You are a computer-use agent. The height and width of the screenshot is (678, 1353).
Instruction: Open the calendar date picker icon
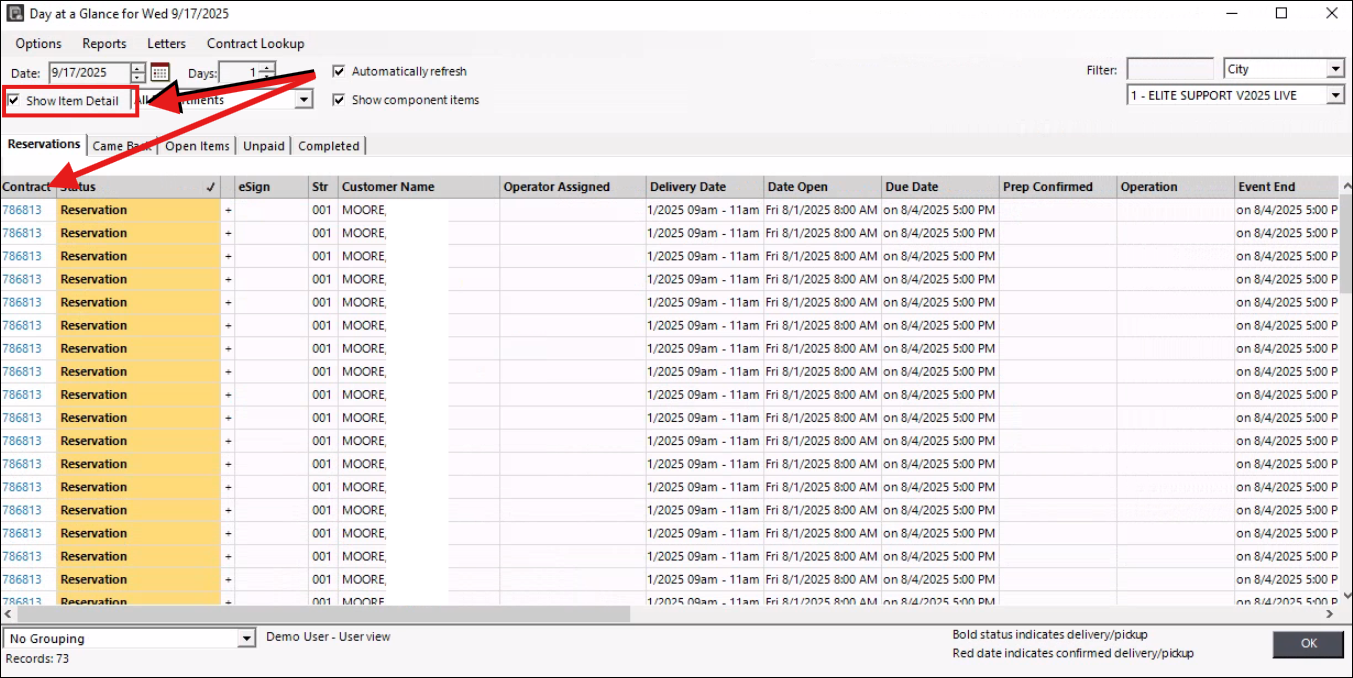pos(160,73)
